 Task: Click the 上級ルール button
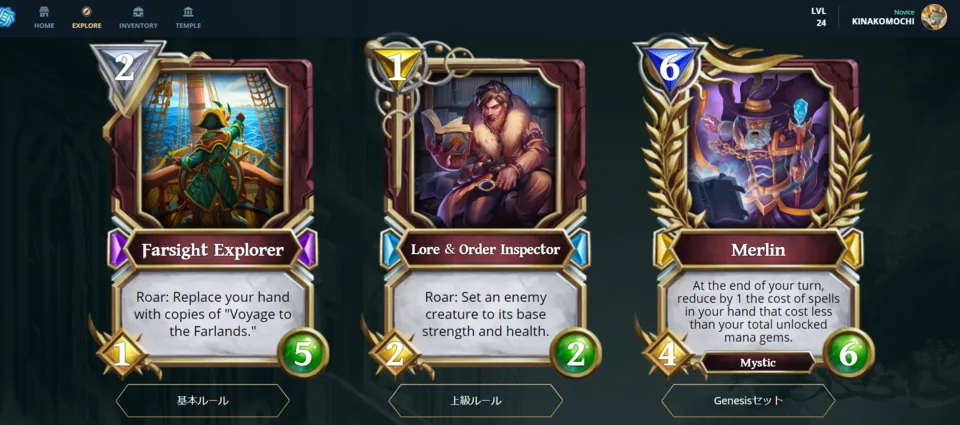coord(476,401)
